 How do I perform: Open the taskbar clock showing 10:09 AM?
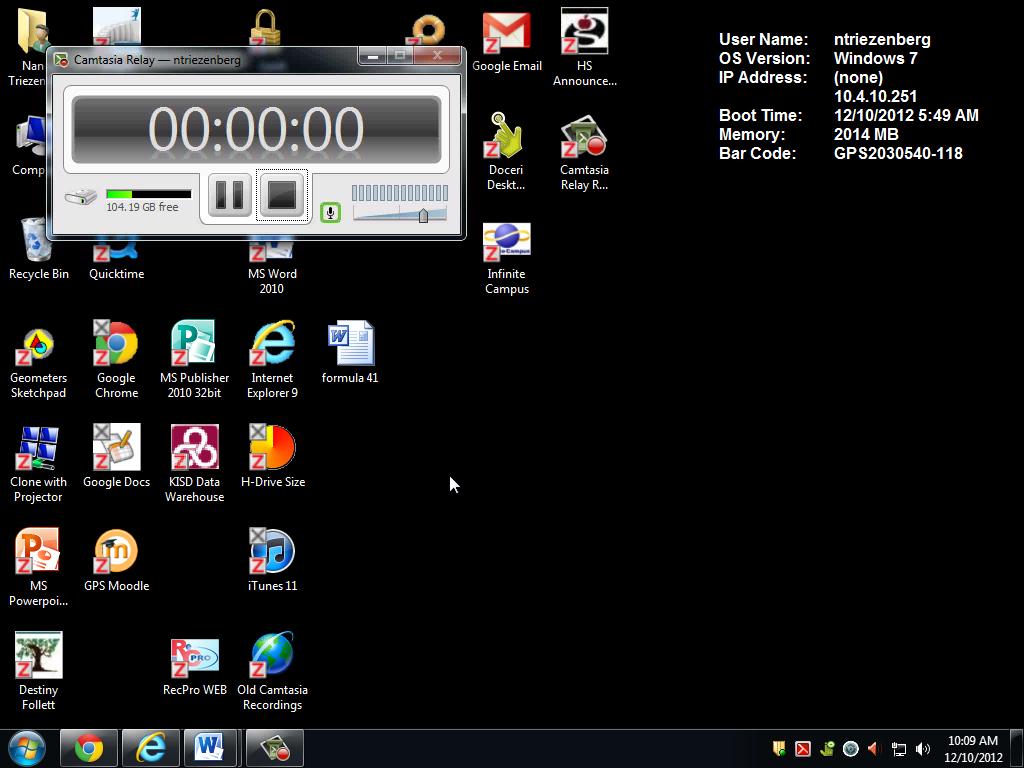tap(973, 748)
